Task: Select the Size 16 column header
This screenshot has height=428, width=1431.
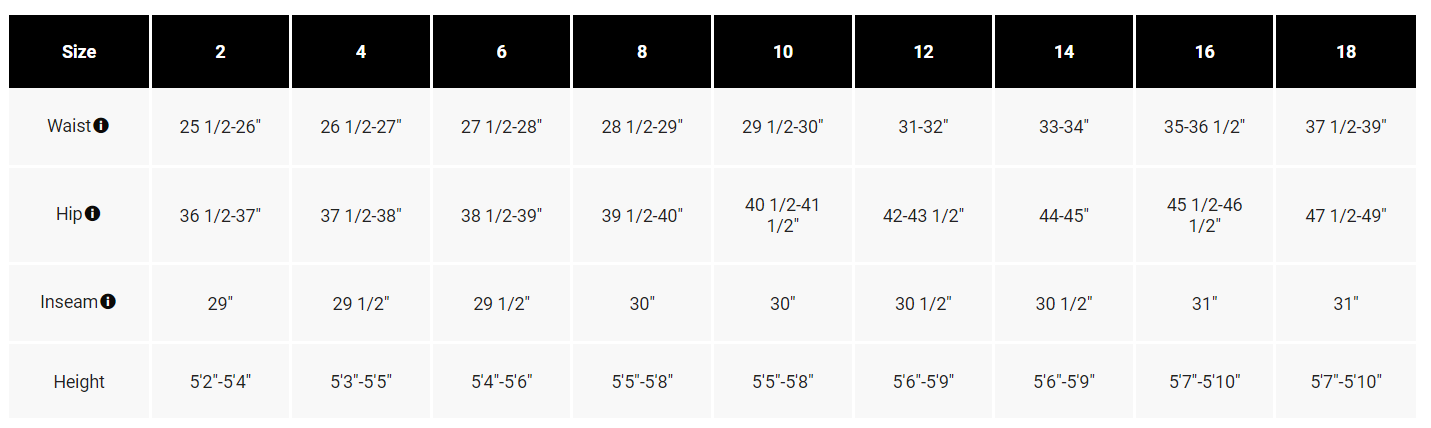Action: 1205,52
